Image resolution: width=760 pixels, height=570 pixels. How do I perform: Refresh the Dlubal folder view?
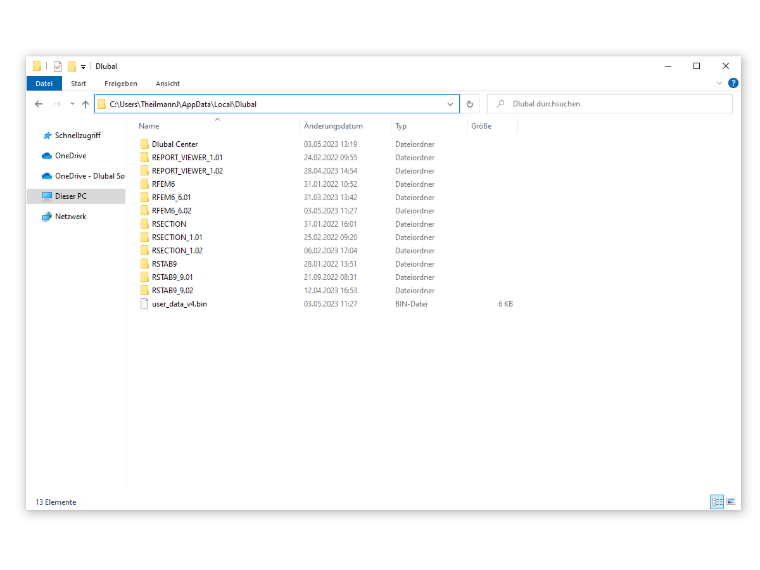470,104
